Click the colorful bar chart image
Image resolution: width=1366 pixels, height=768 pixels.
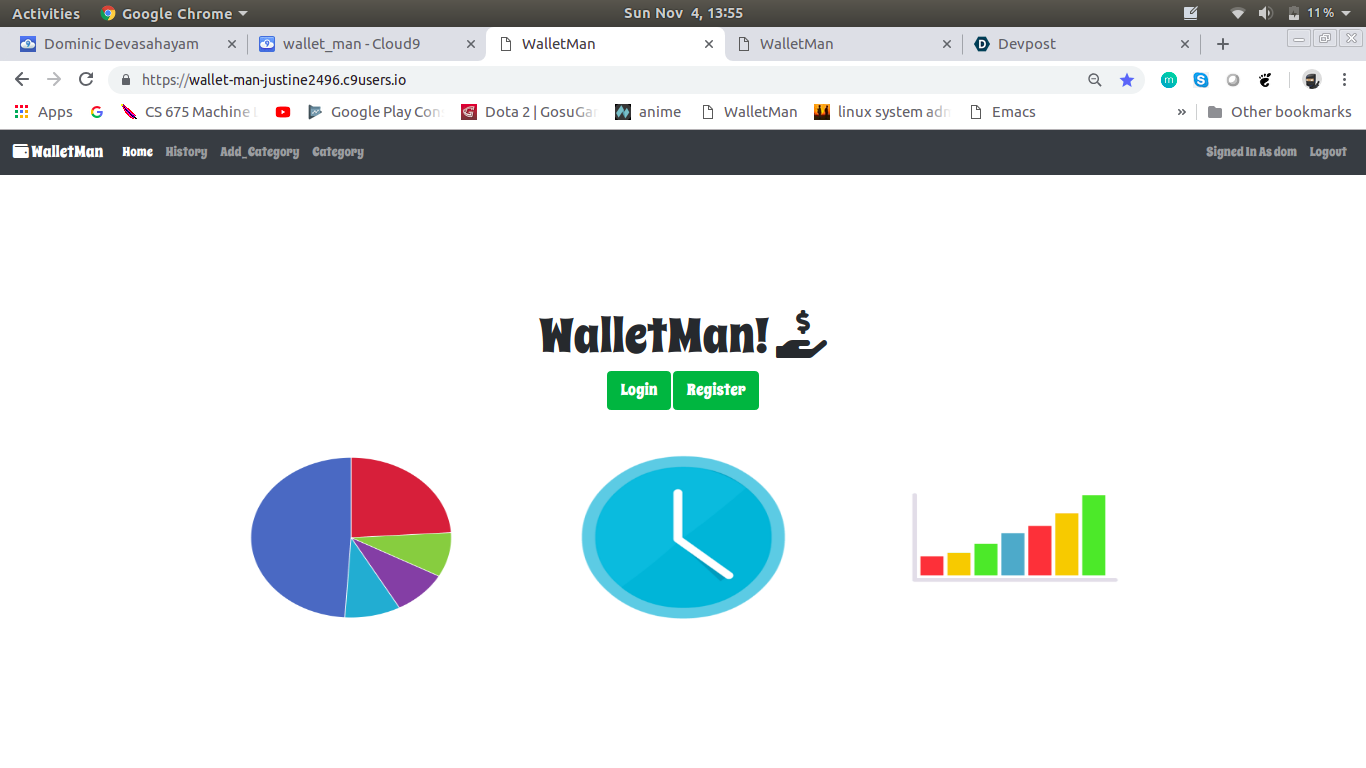[1014, 537]
